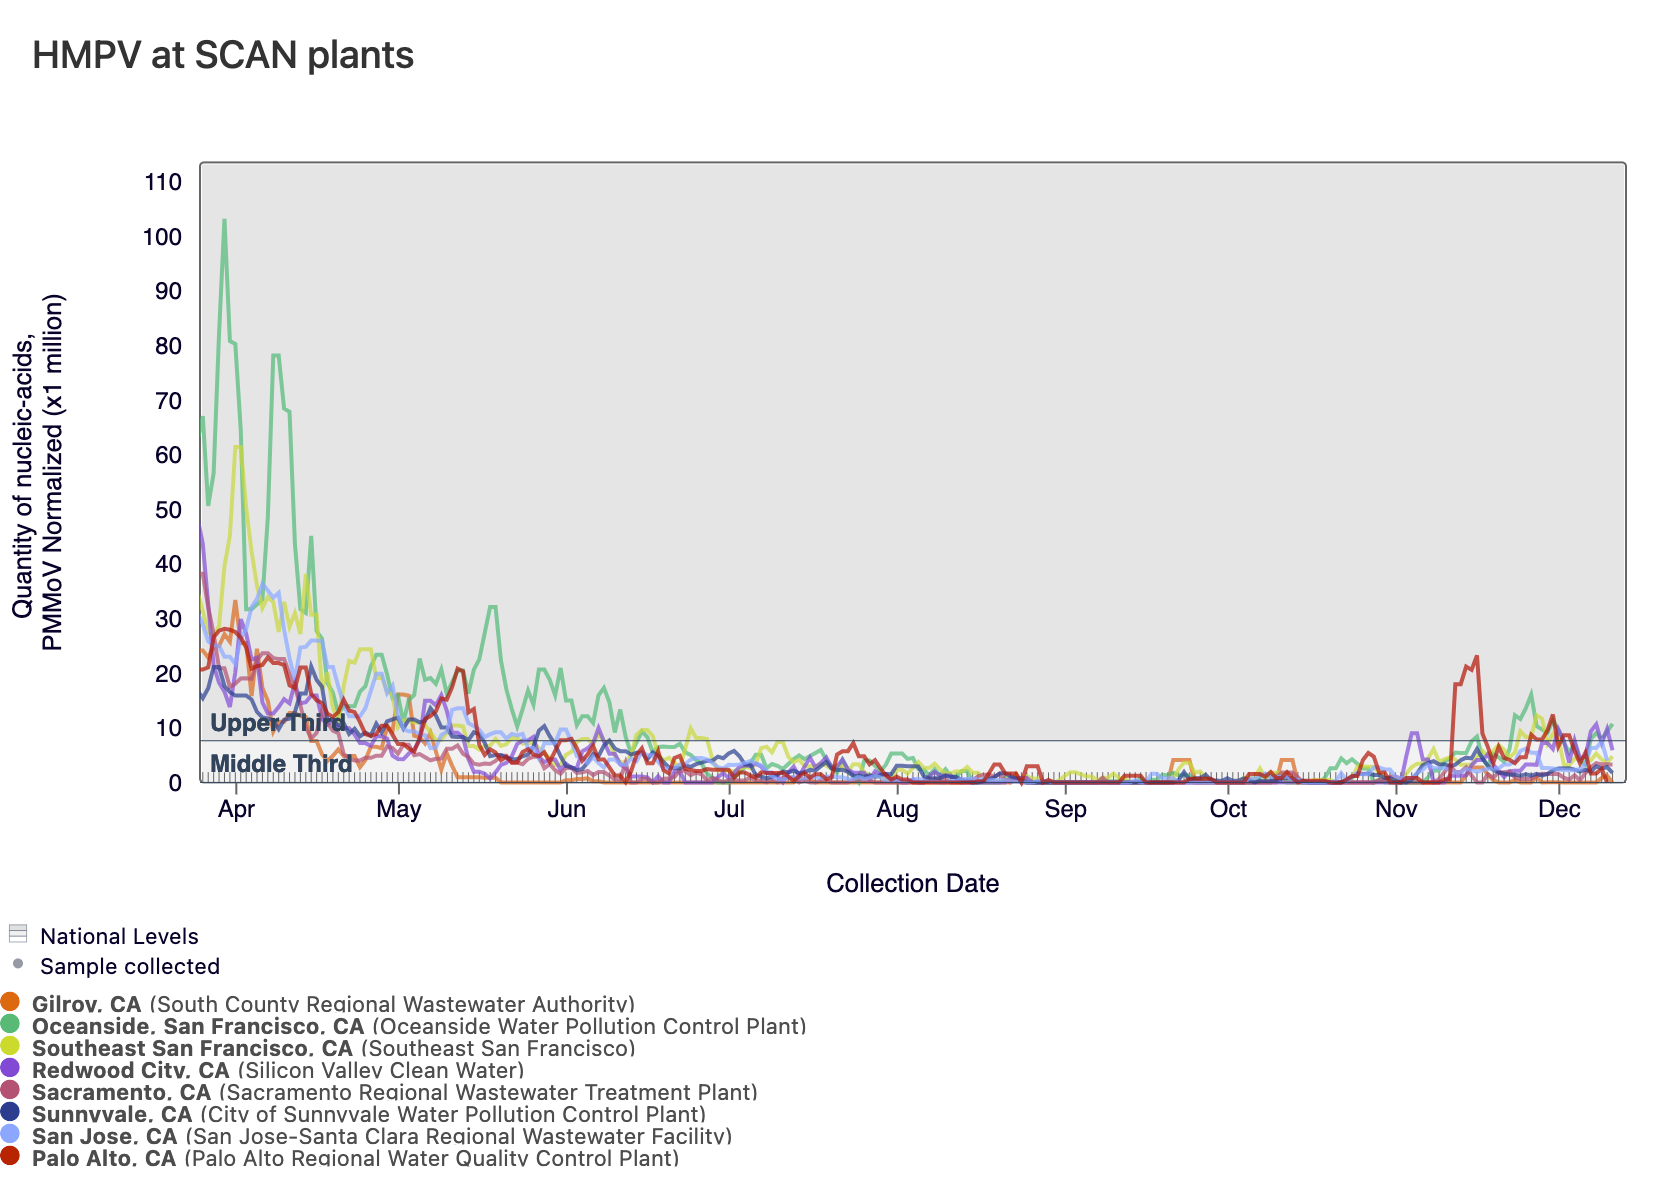Image resolution: width=1666 pixels, height=1184 pixels.
Task: Toggle the National Levels legend text
Action: pos(119,936)
